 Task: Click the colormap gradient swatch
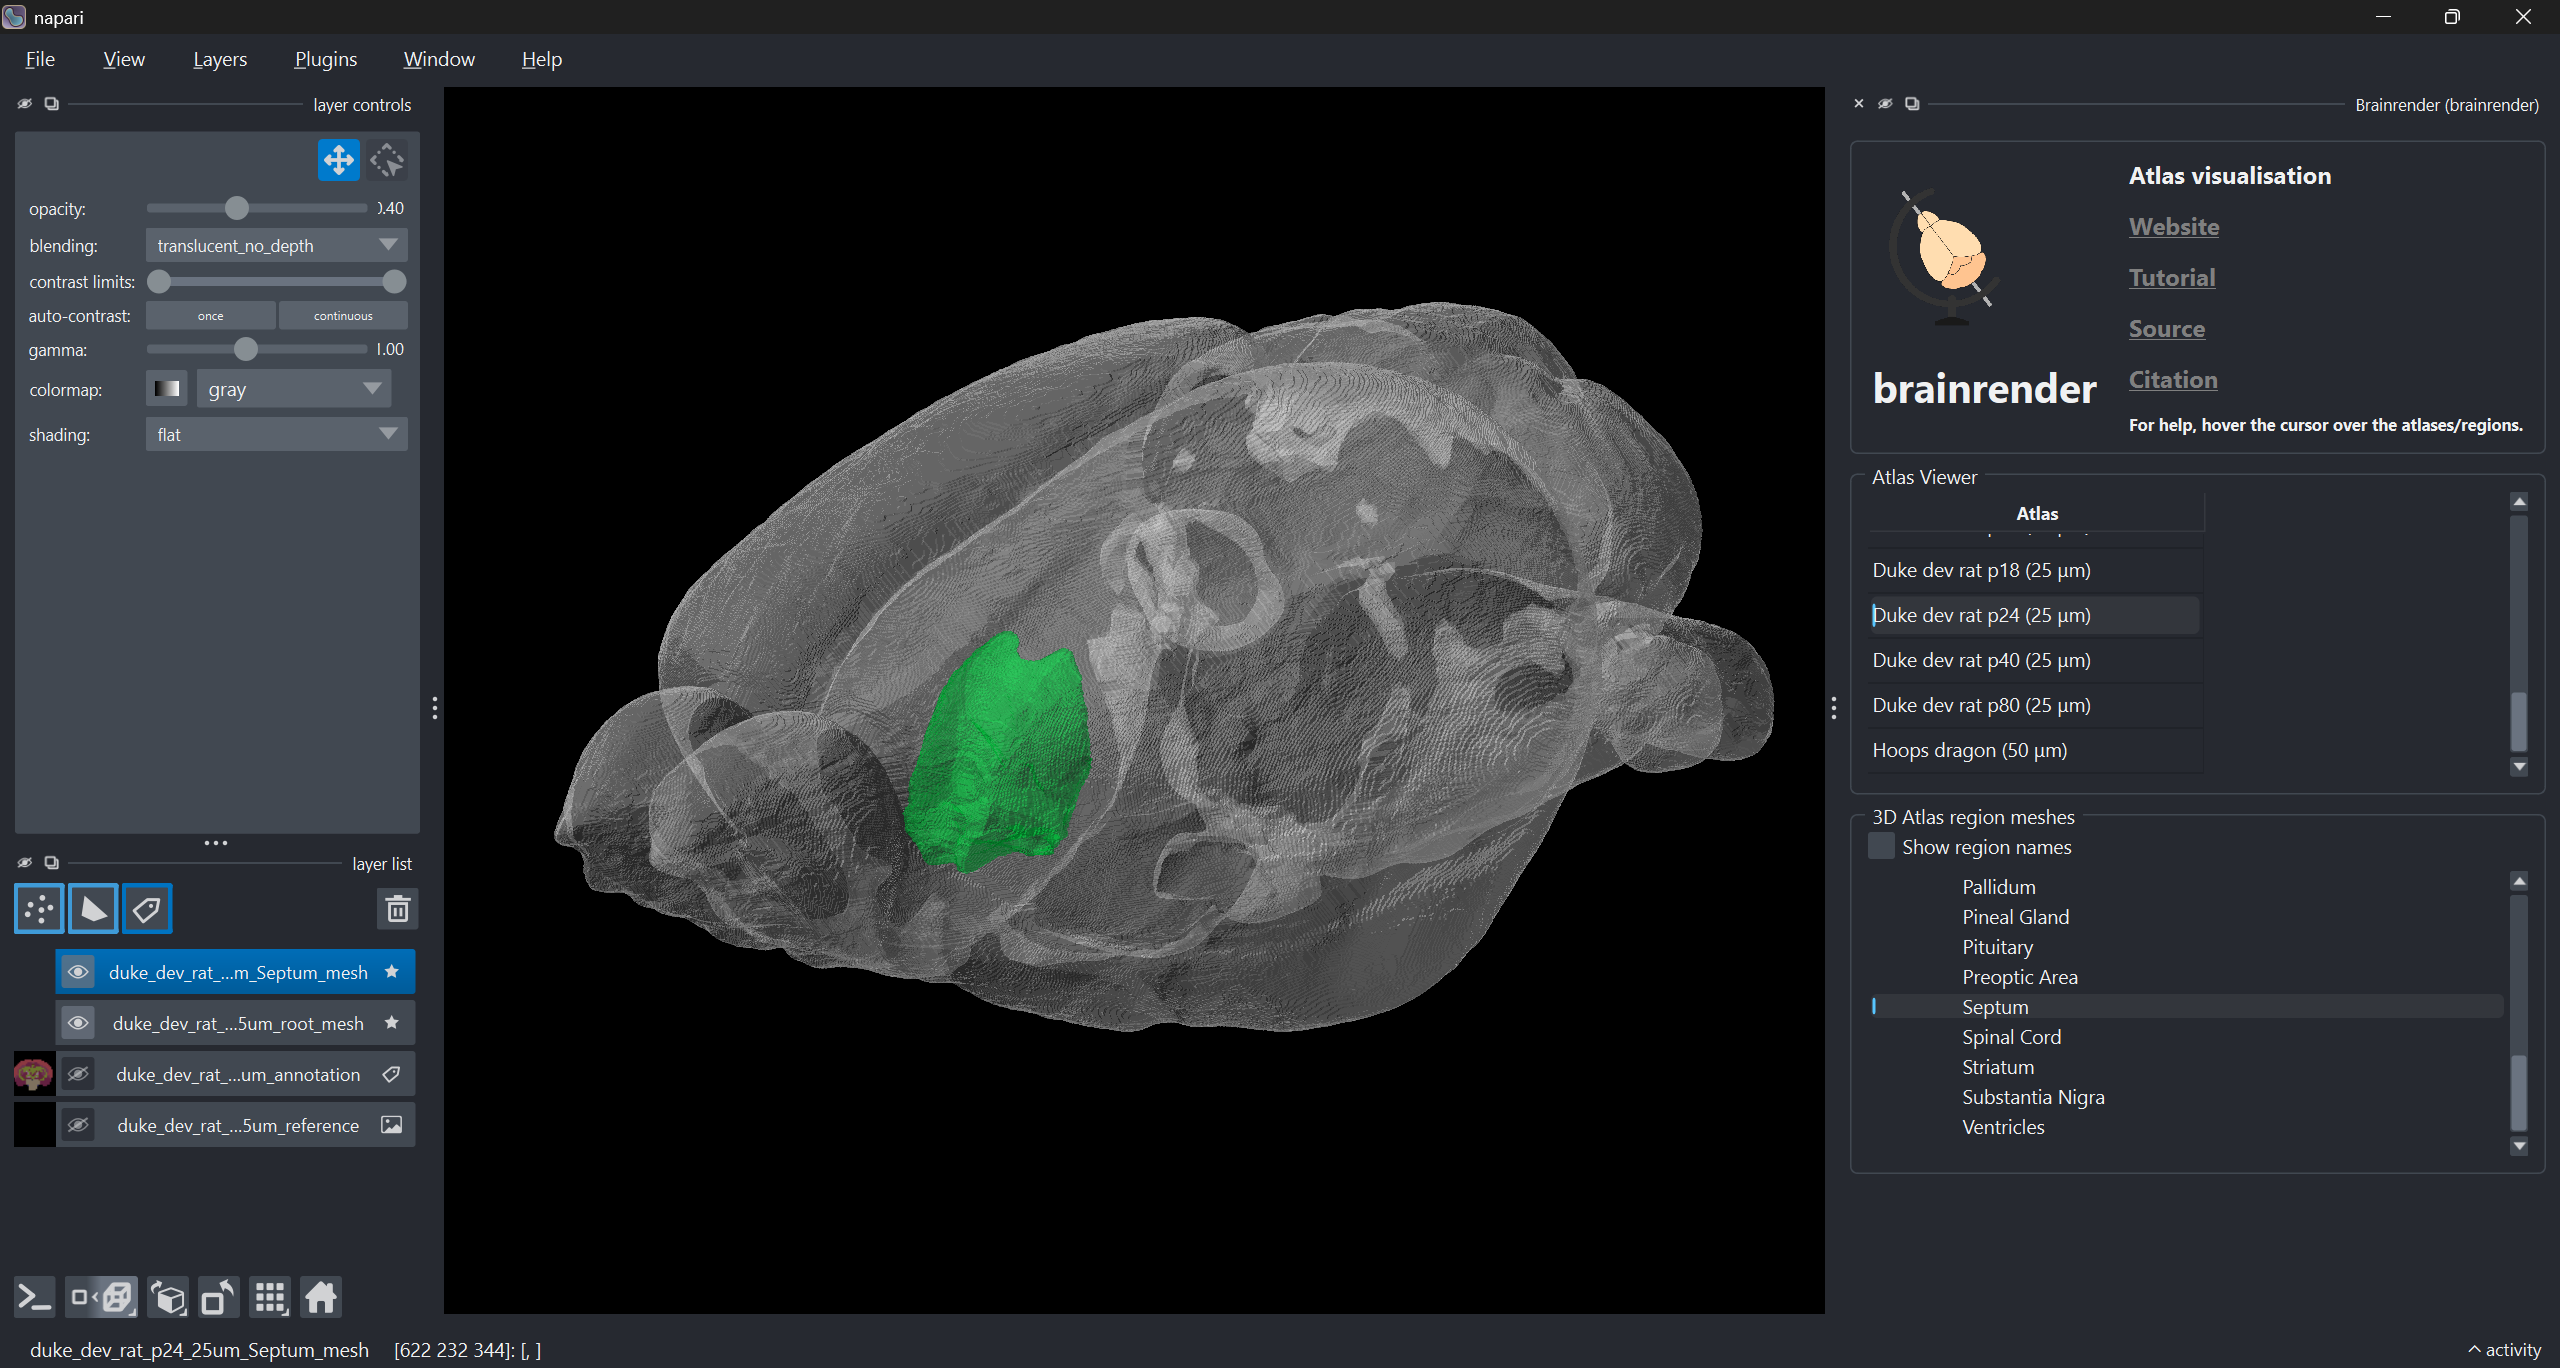coord(167,389)
